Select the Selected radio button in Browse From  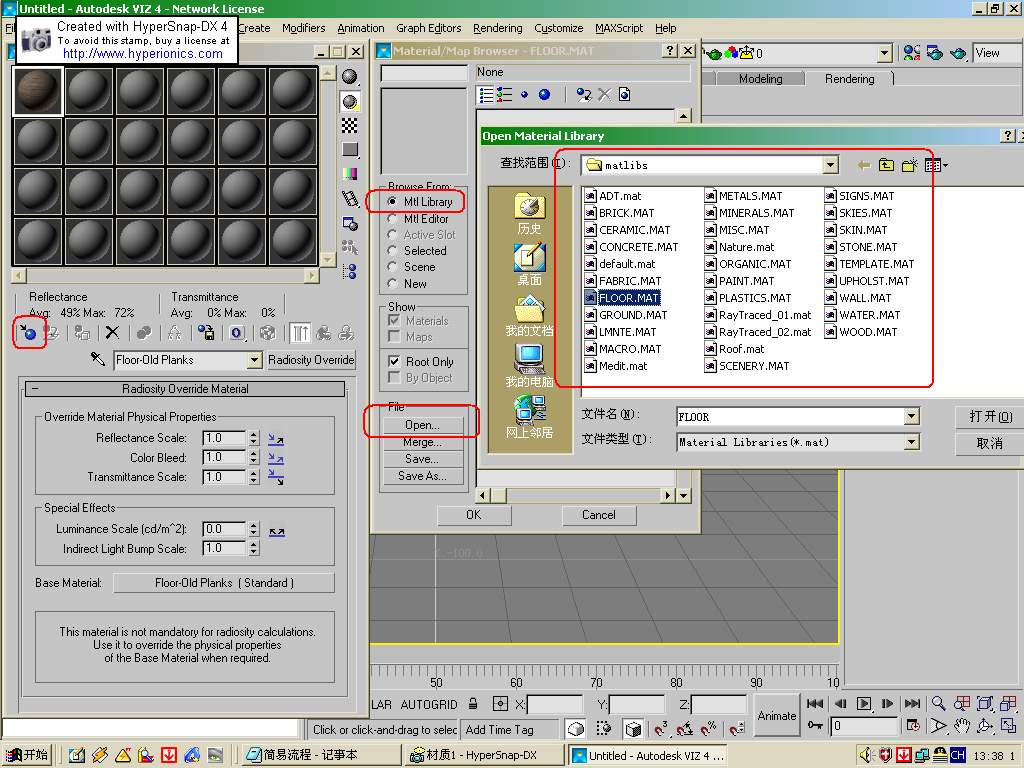392,250
